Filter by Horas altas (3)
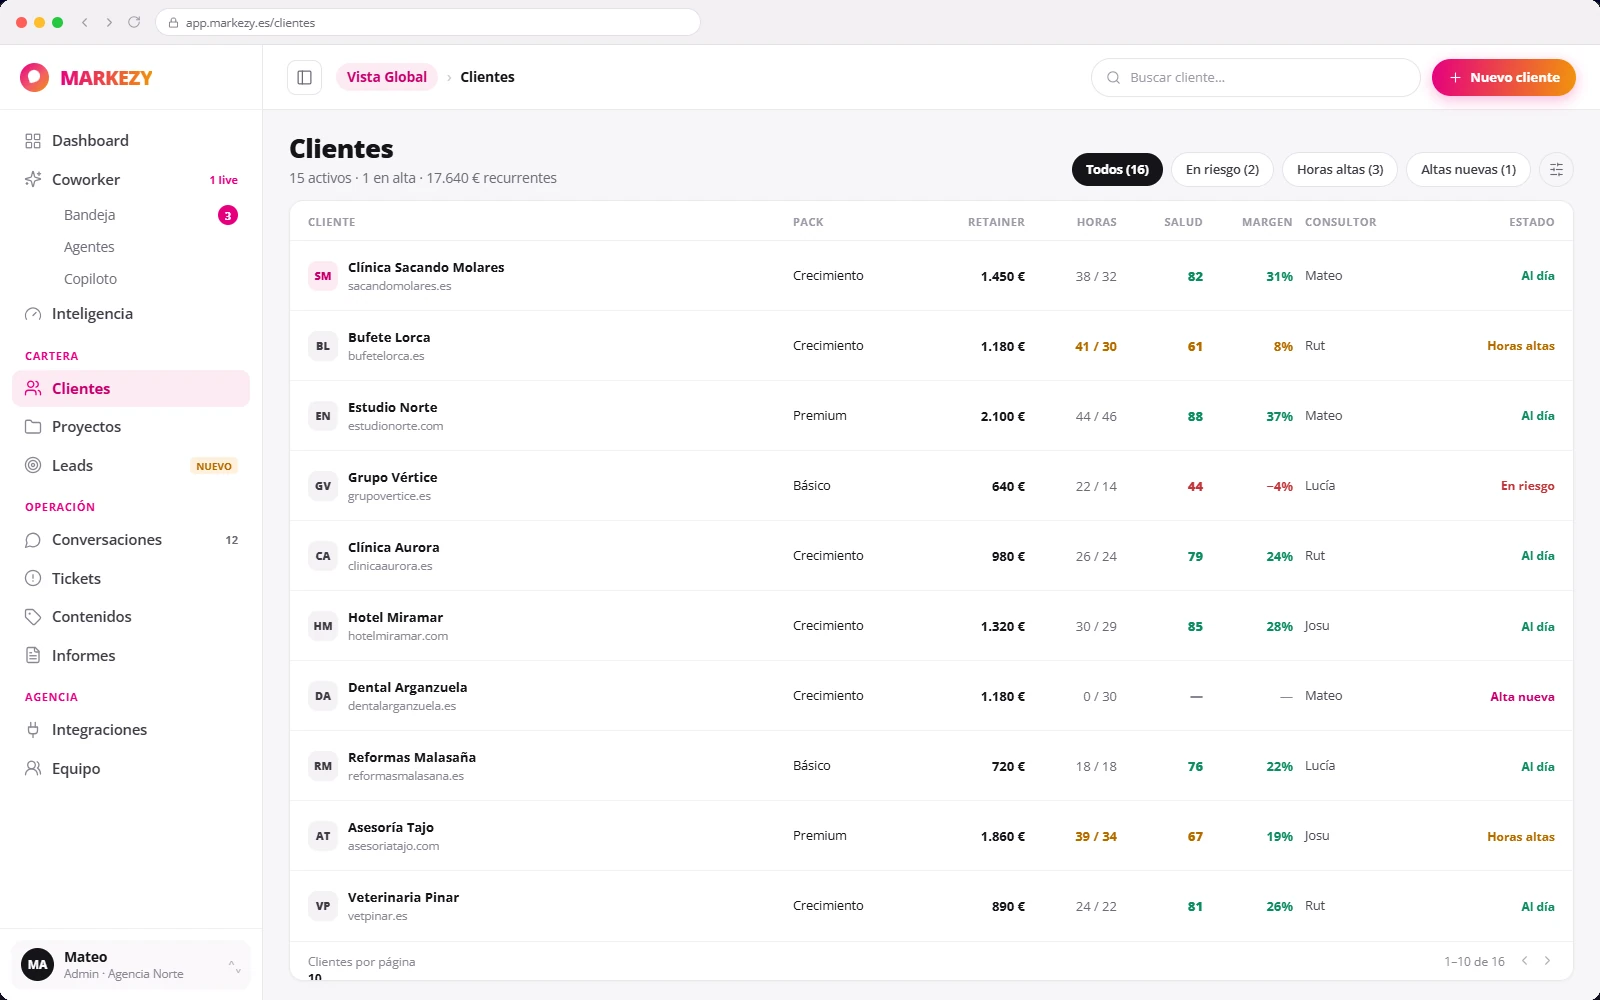 (x=1340, y=170)
